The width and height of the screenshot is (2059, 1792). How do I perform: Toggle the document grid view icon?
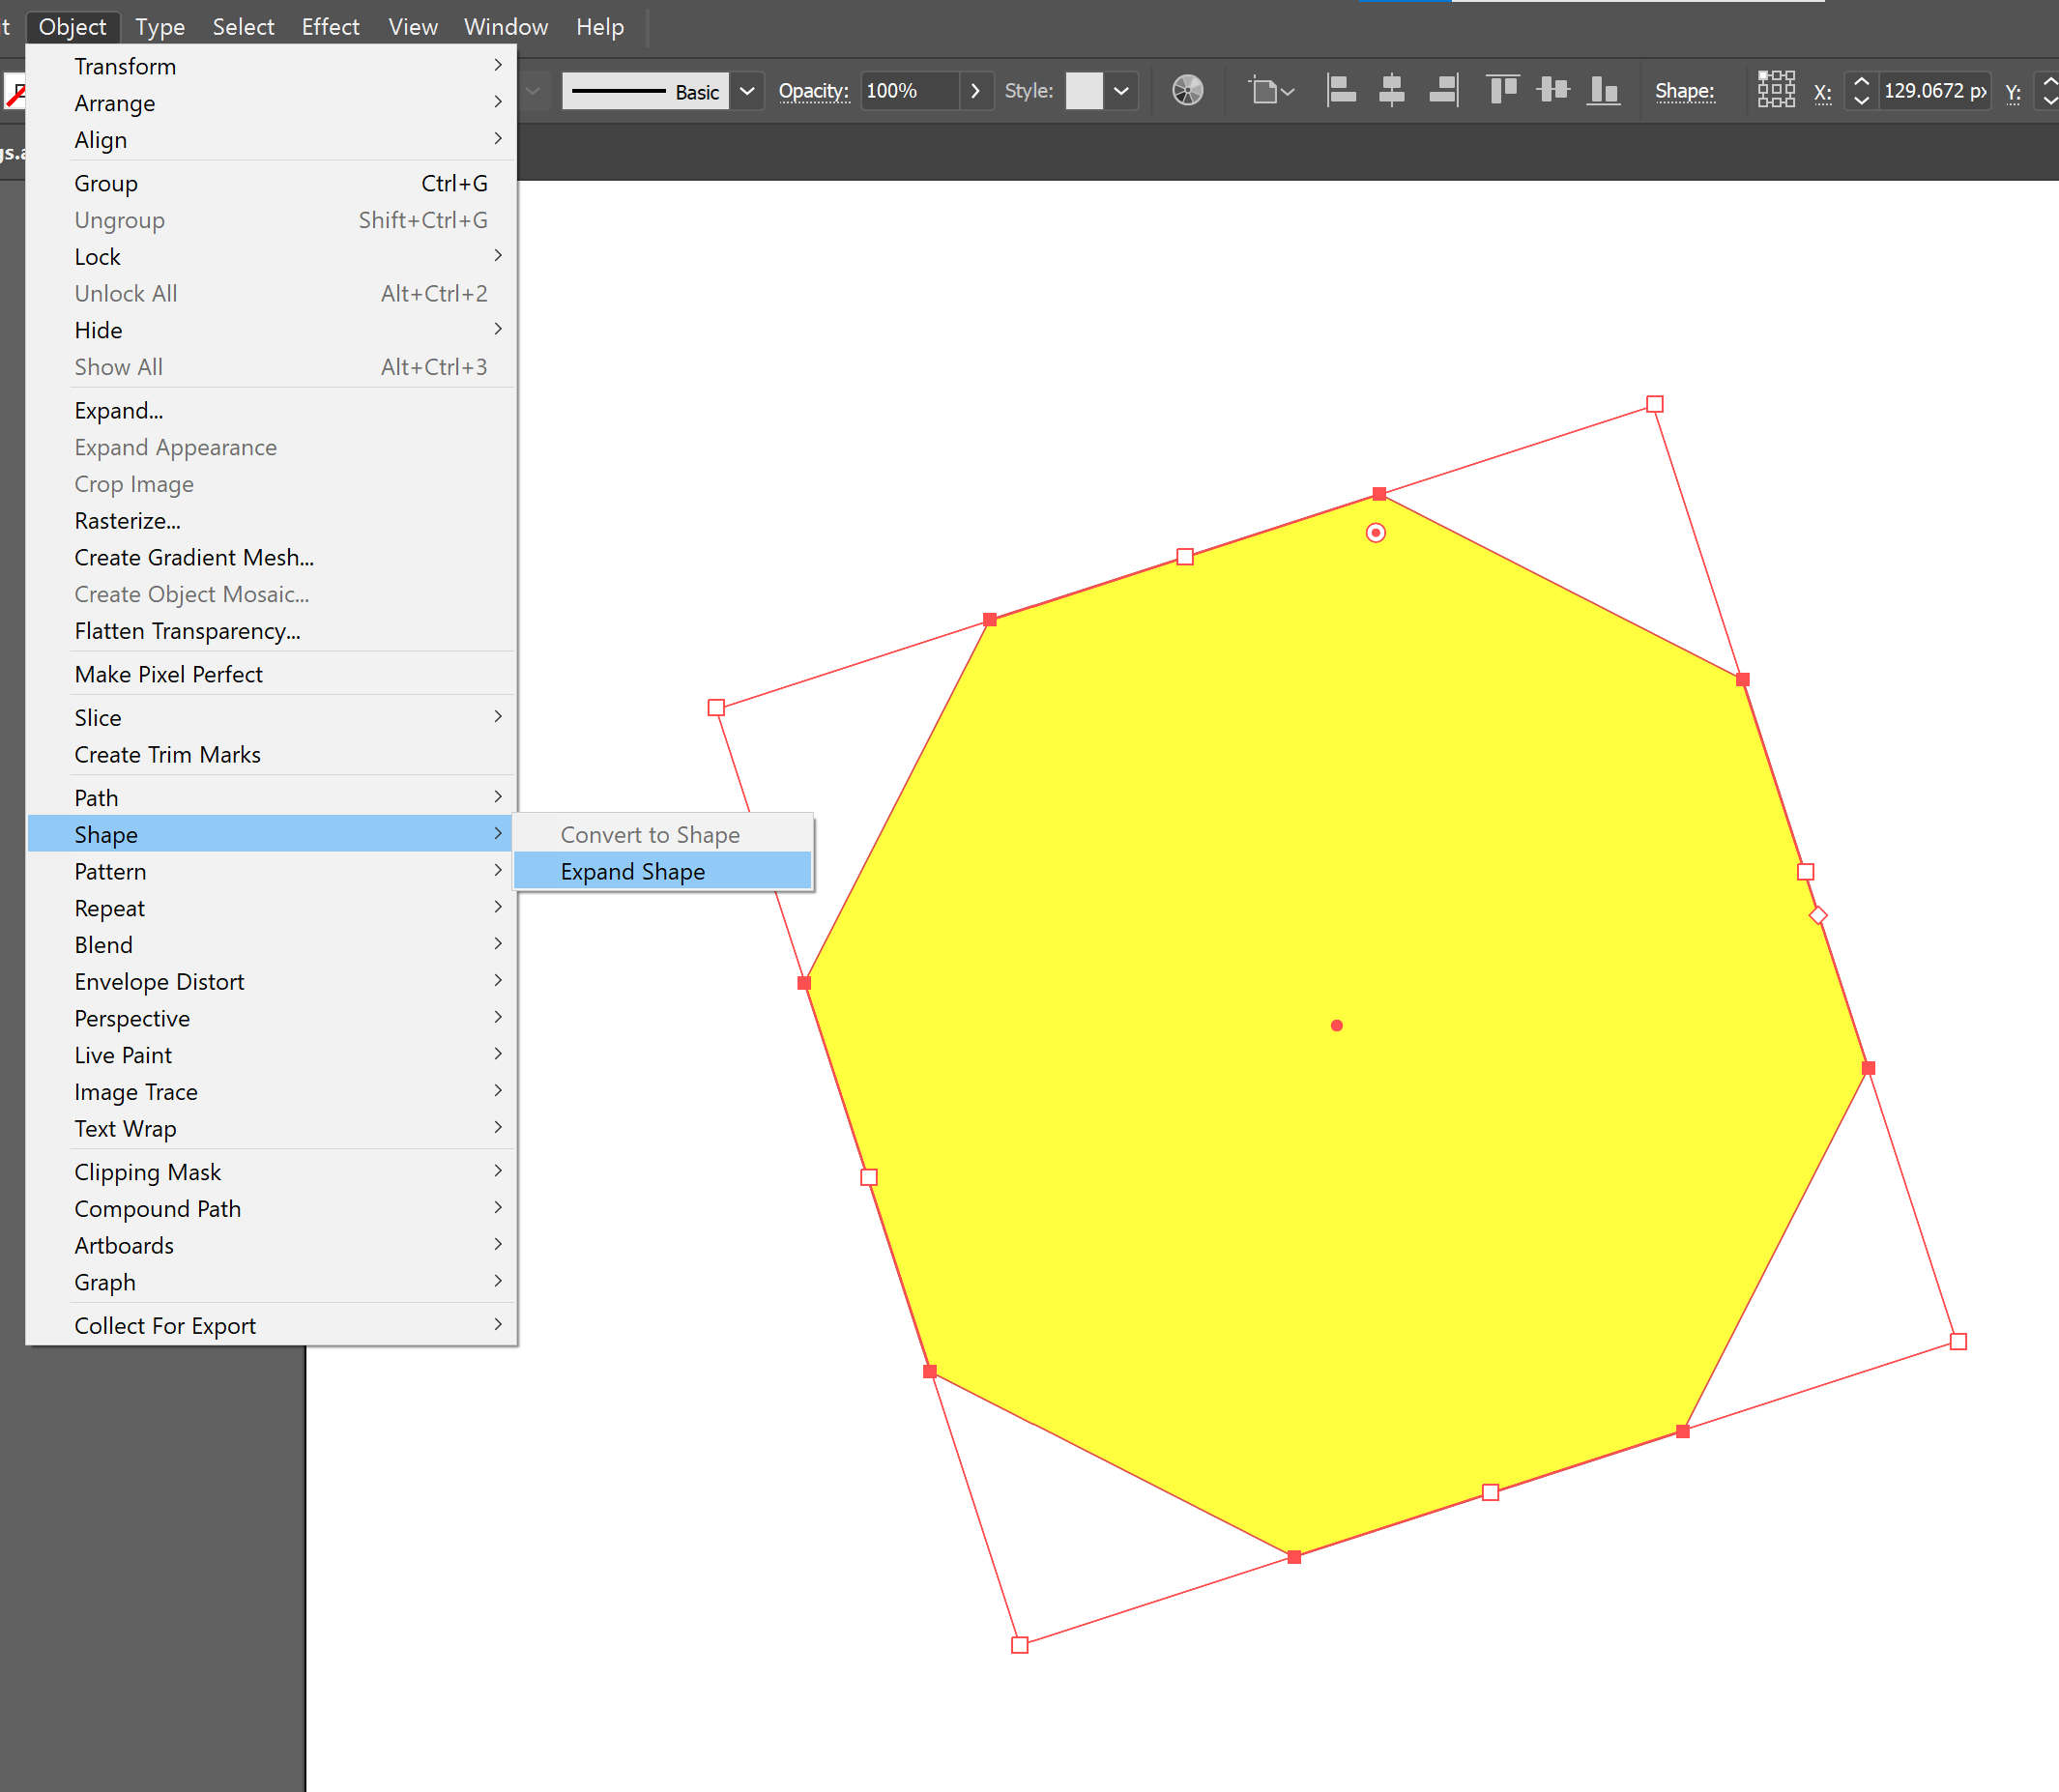(1777, 91)
